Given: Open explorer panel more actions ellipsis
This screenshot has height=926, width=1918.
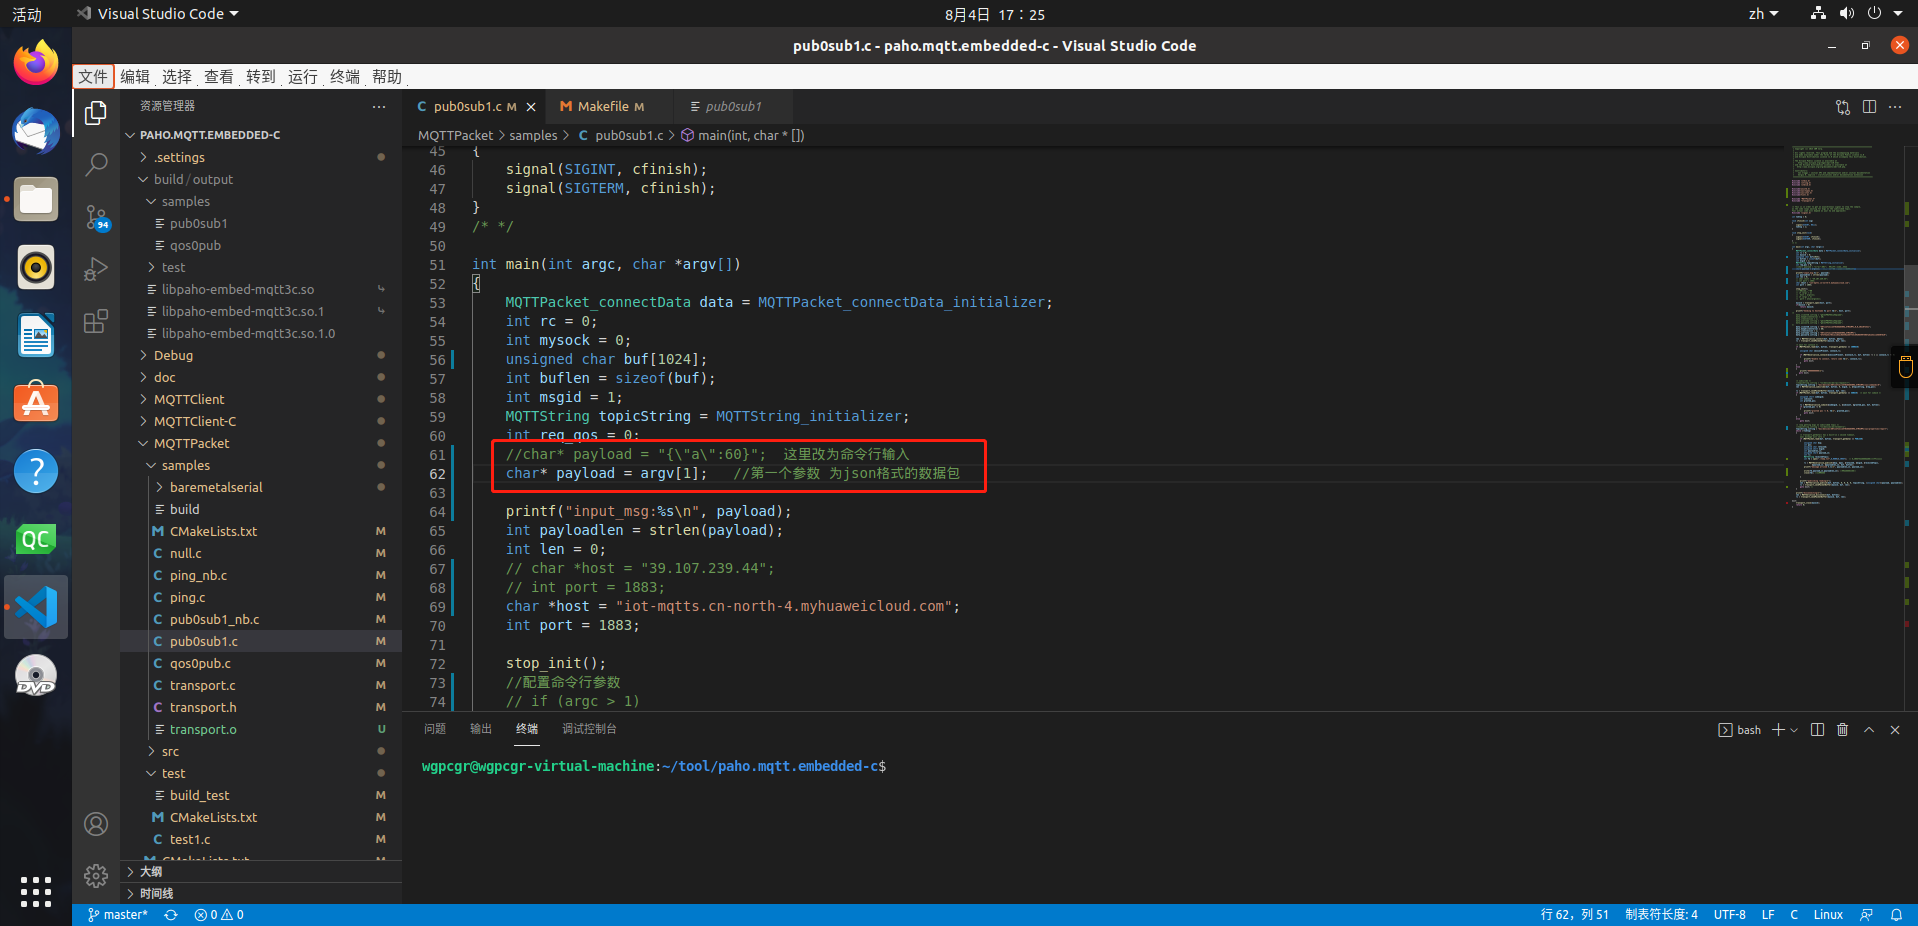Looking at the screenshot, I should 379,106.
